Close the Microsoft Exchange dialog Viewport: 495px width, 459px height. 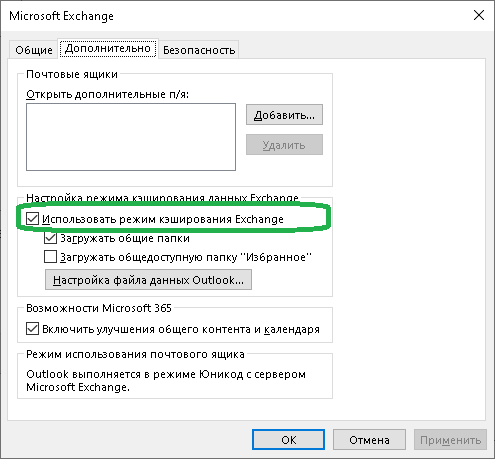click(479, 15)
